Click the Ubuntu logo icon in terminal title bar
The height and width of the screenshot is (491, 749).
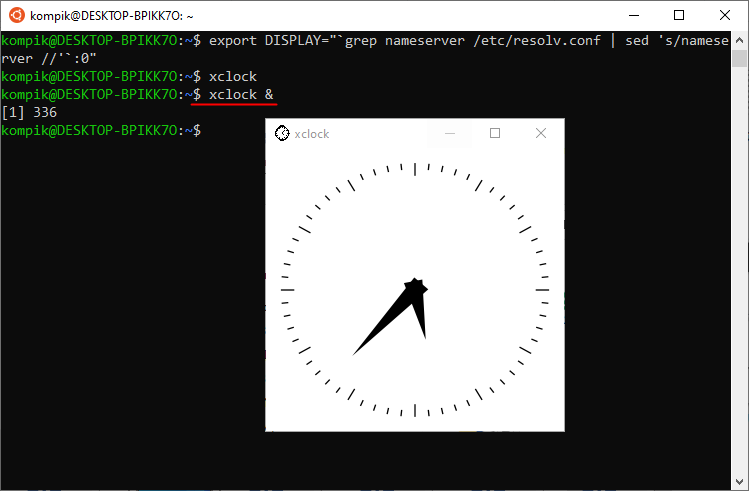[x=17, y=15]
